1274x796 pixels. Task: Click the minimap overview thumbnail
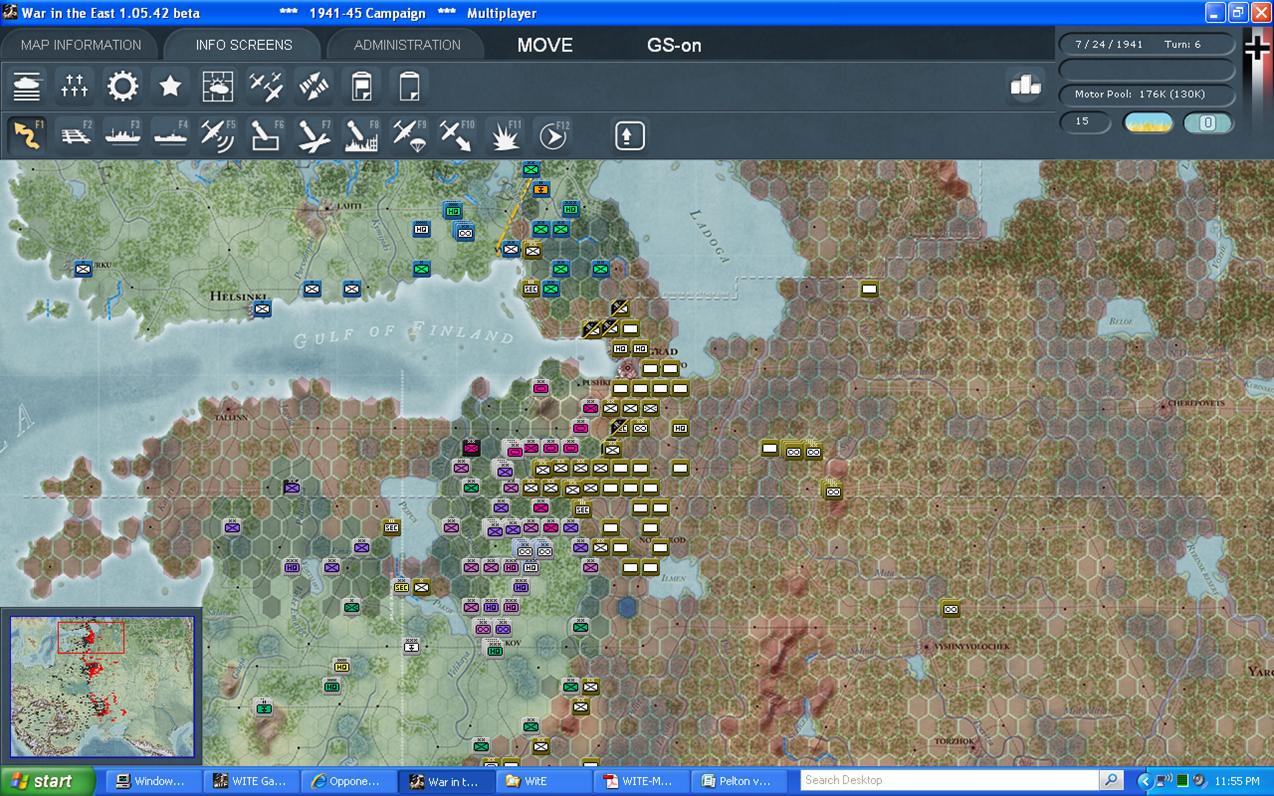click(102, 685)
